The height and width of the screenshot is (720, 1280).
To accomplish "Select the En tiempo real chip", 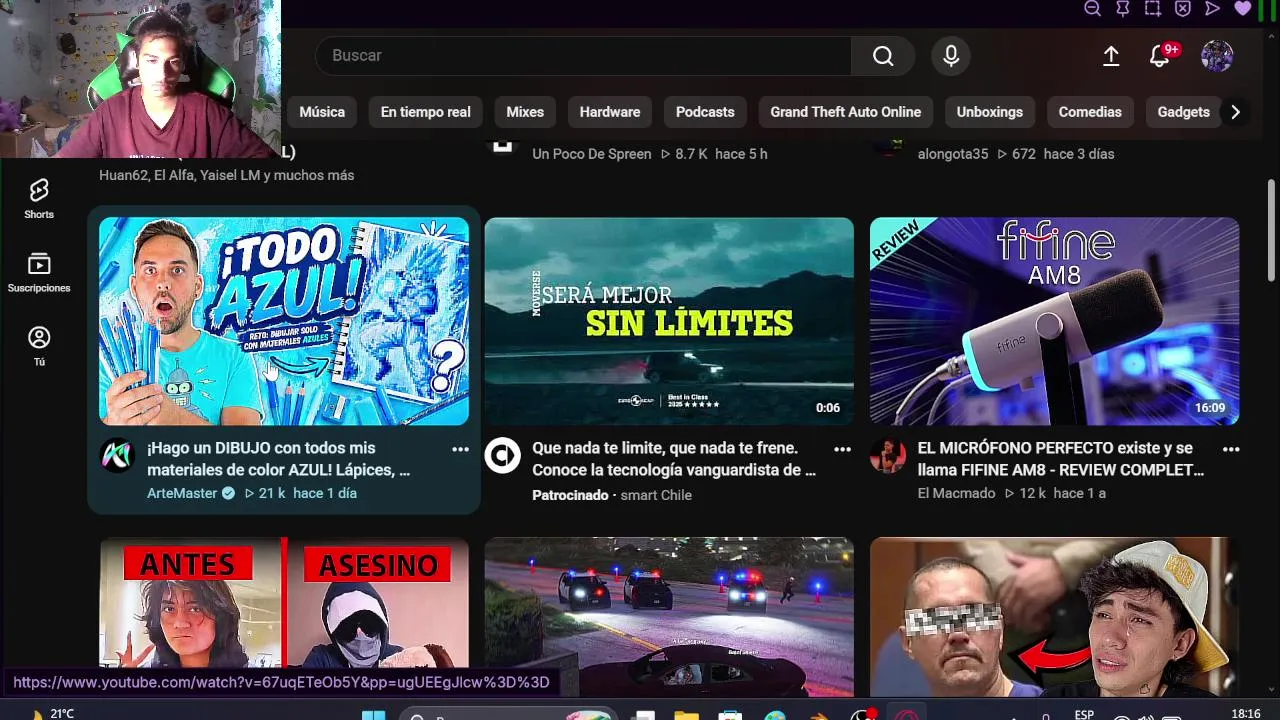I will 425,112.
